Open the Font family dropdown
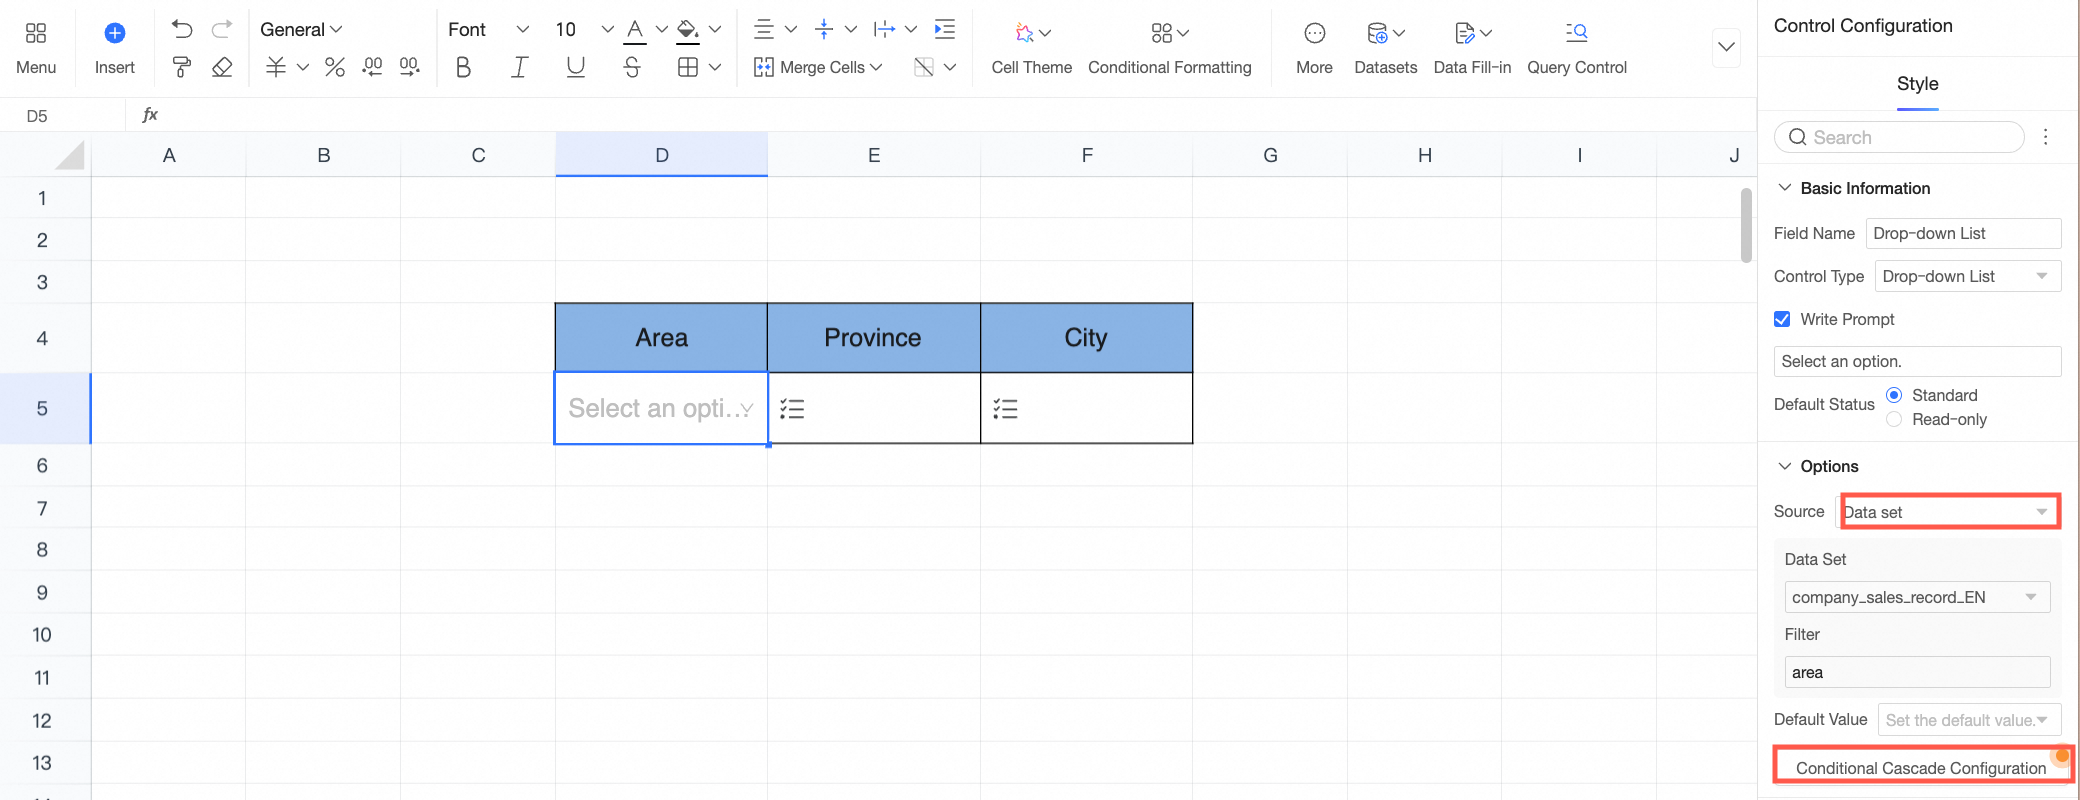Image resolution: width=2080 pixels, height=800 pixels. [x=489, y=29]
